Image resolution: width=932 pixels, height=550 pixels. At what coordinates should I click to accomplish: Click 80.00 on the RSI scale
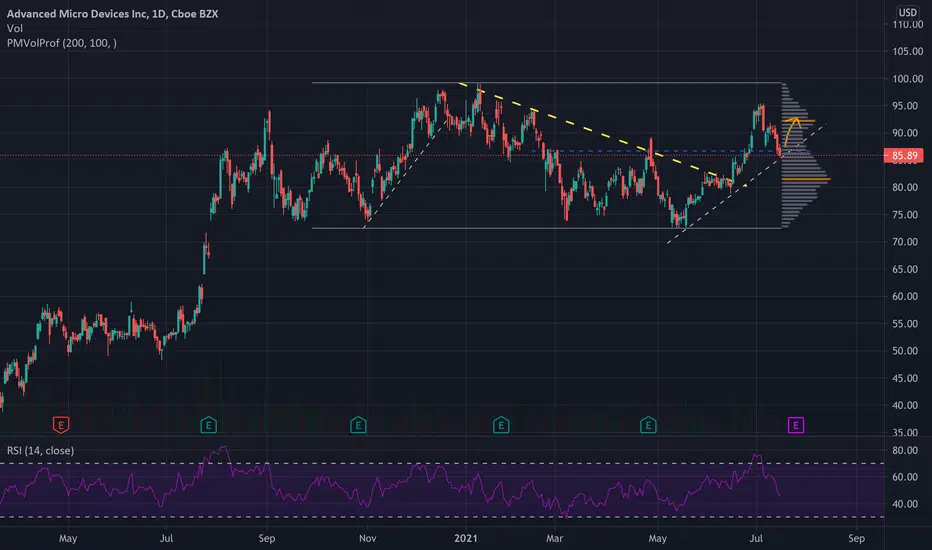pos(905,450)
